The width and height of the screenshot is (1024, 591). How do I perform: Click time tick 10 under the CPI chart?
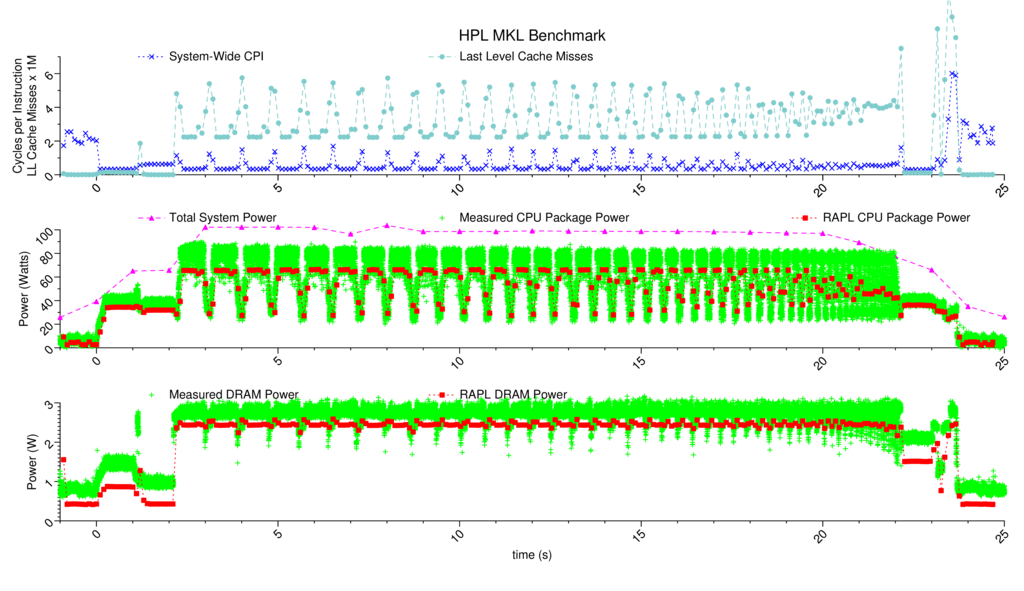[x=457, y=189]
